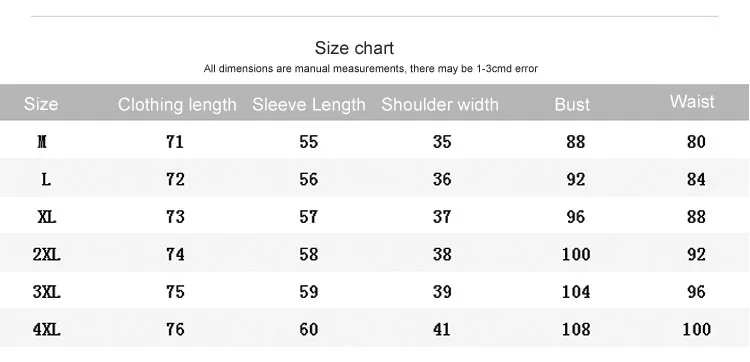Viewport: 750px width, 362px height.
Task: Select bust value 104 in 3XL row
Action: pos(575,292)
